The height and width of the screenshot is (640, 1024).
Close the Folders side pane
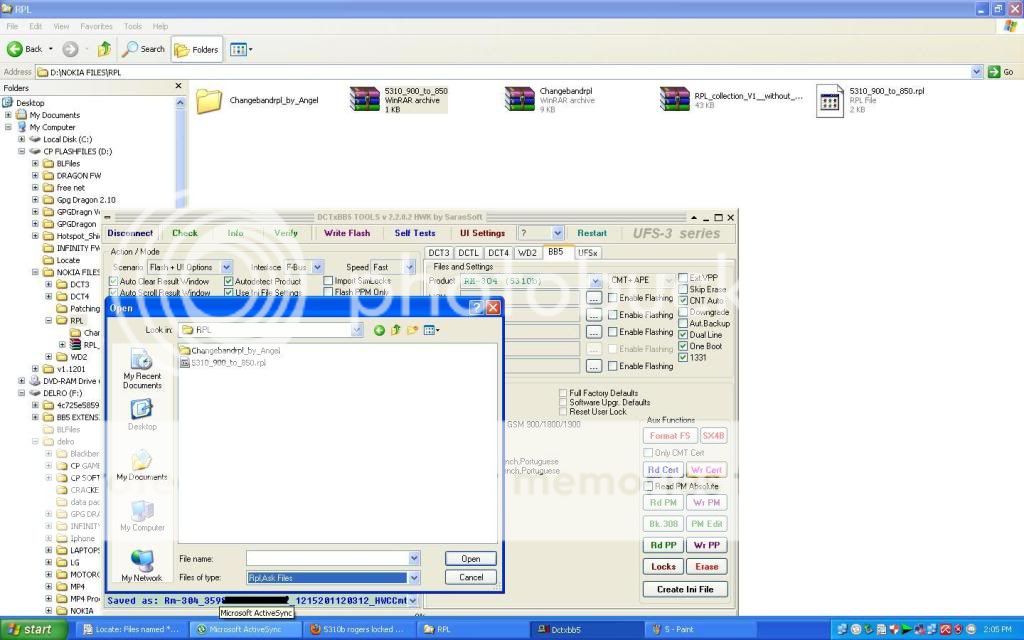point(178,86)
